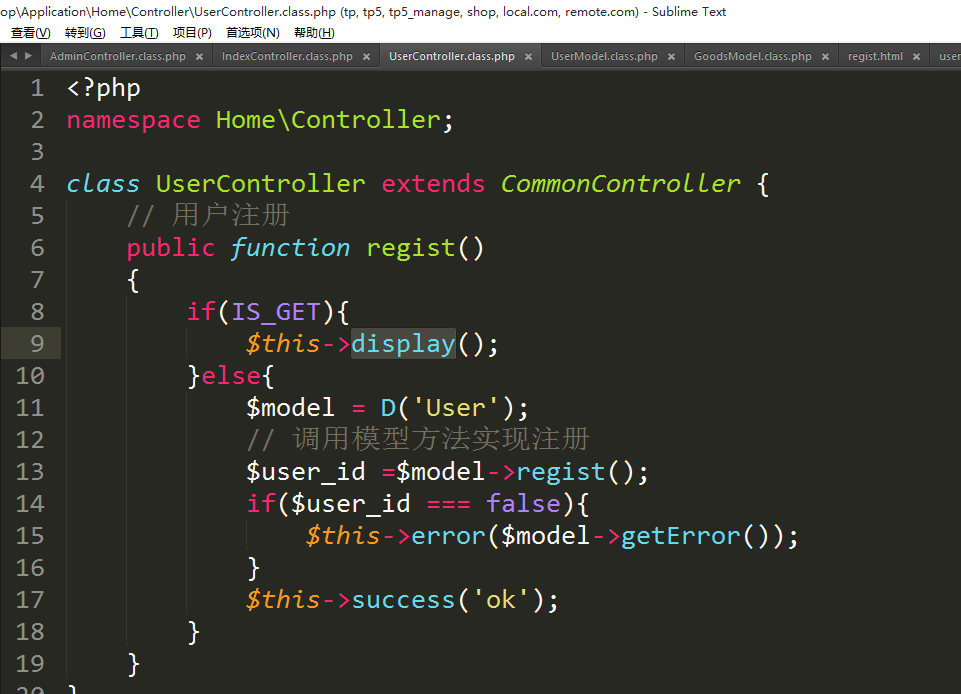
Task: Click line number 13 in the gutter
Action: click(x=30, y=472)
